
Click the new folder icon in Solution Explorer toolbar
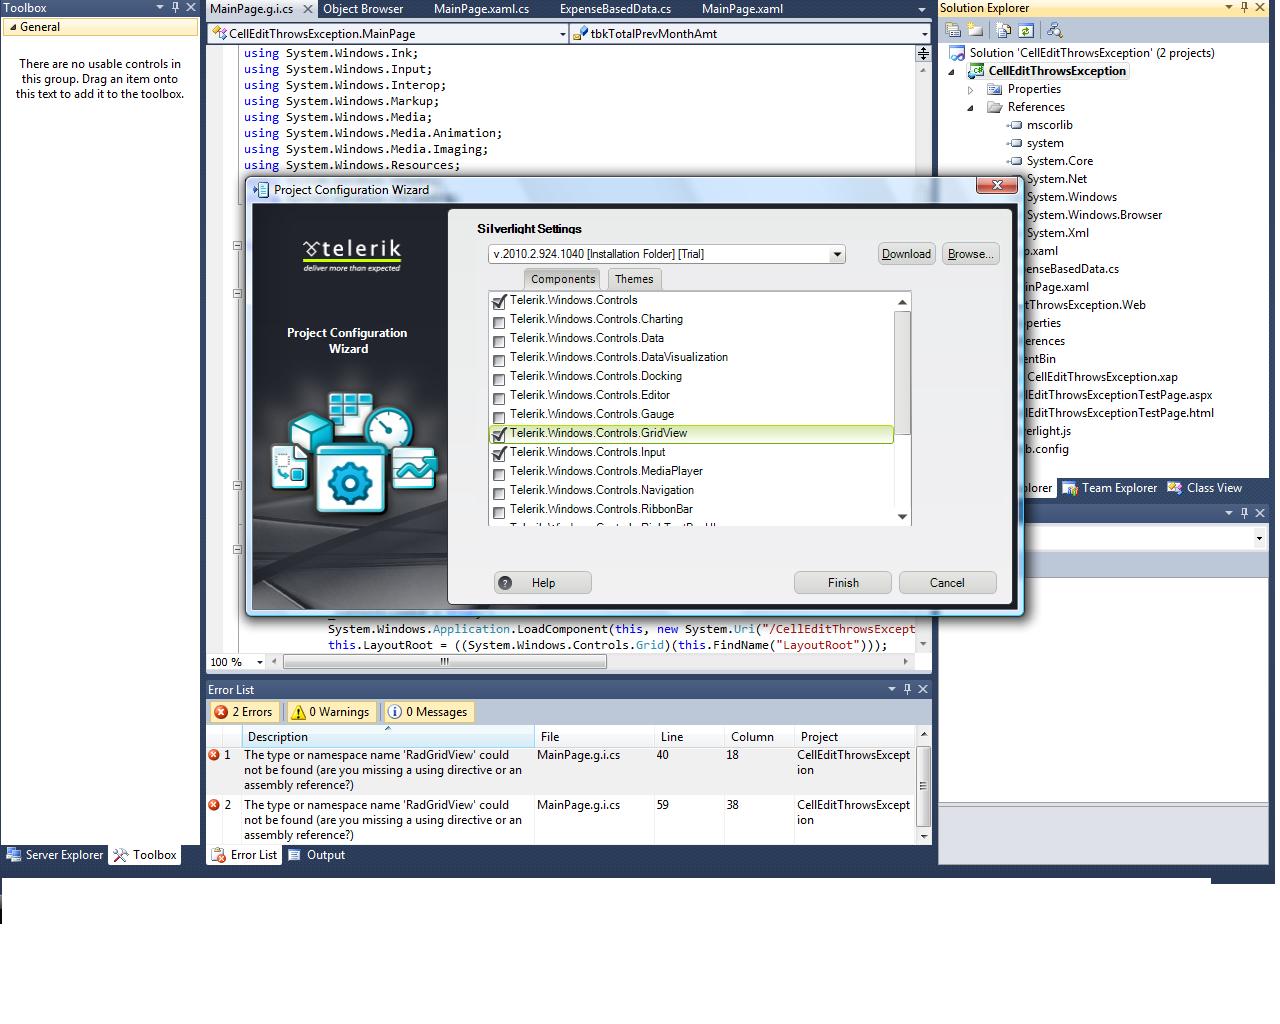coord(975,31)
